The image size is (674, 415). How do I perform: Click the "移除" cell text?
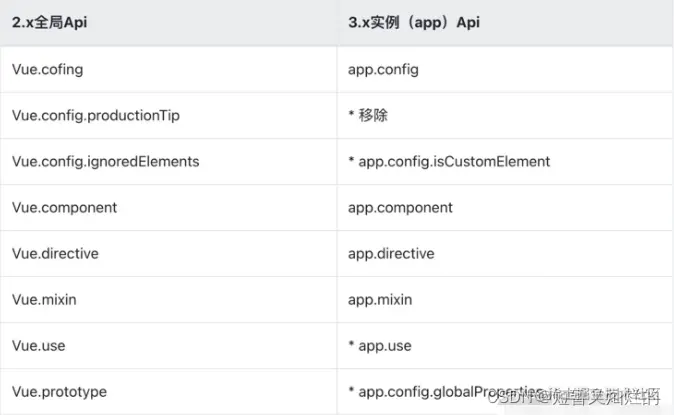pos(373,116)
